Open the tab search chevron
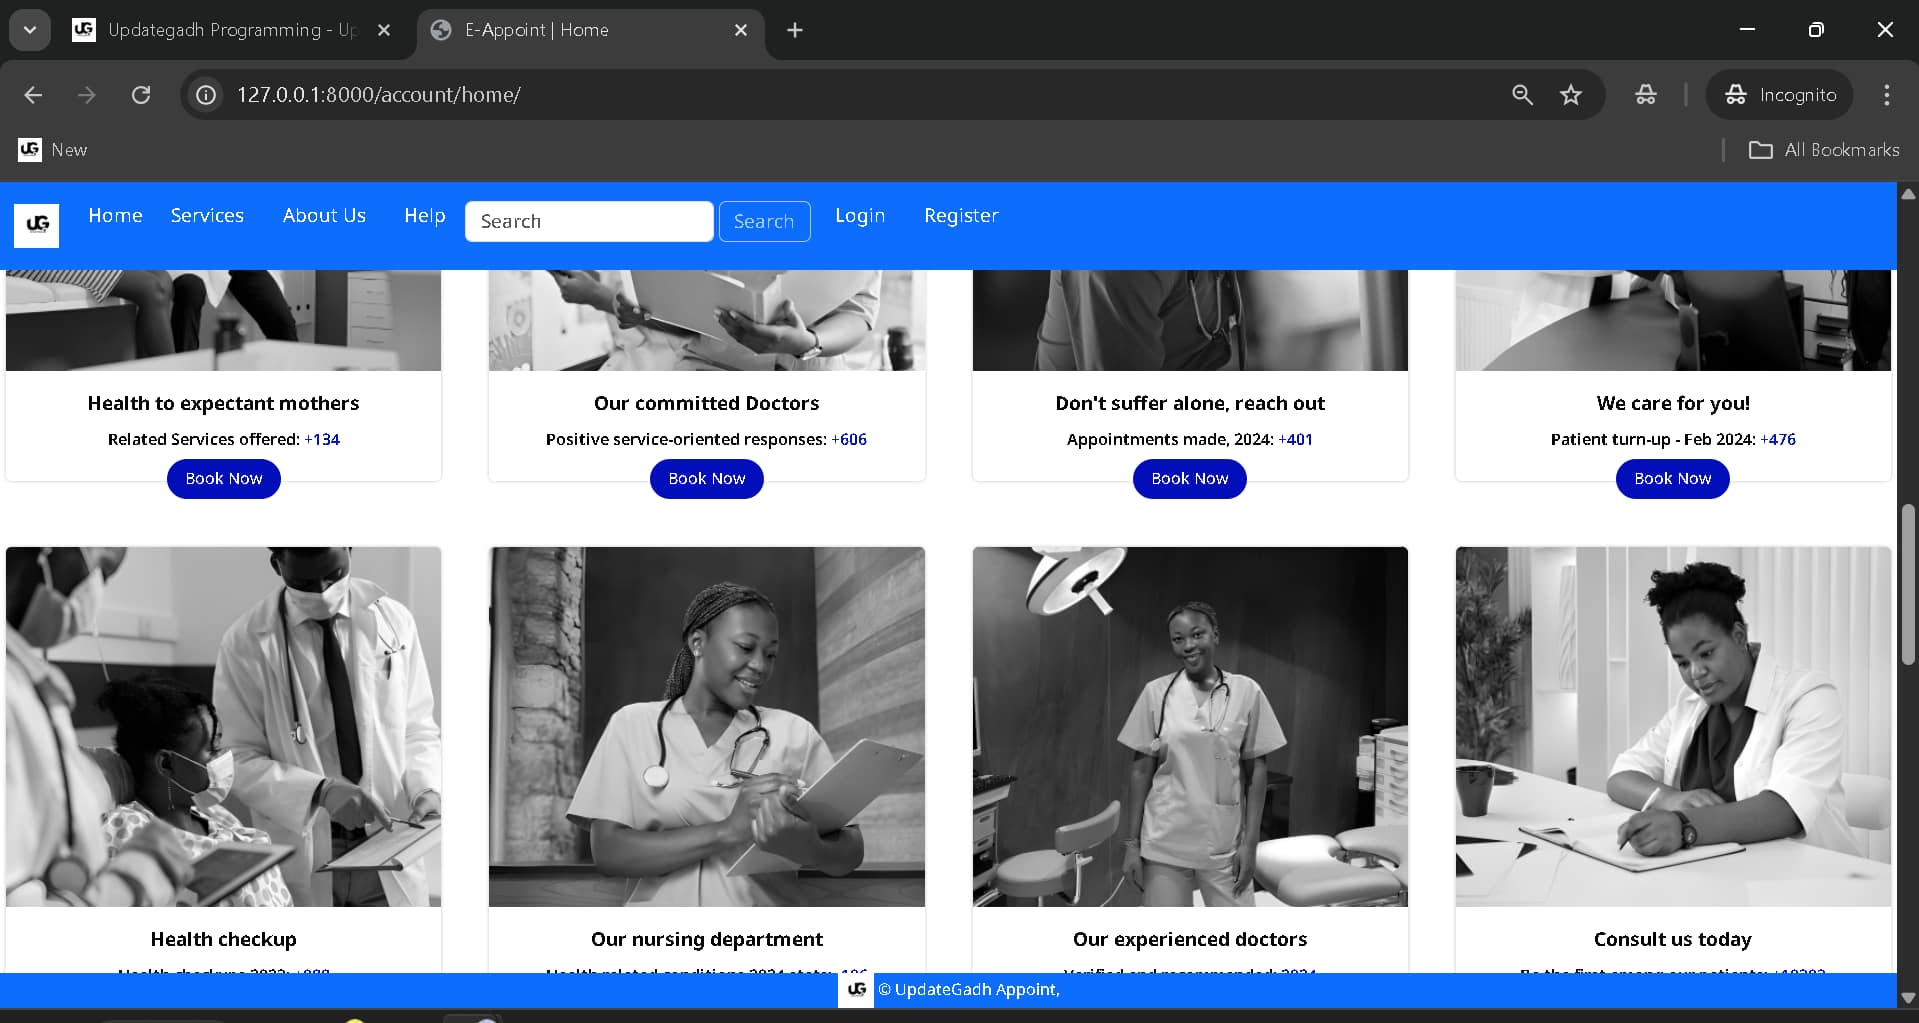 [x=29, y=29]
